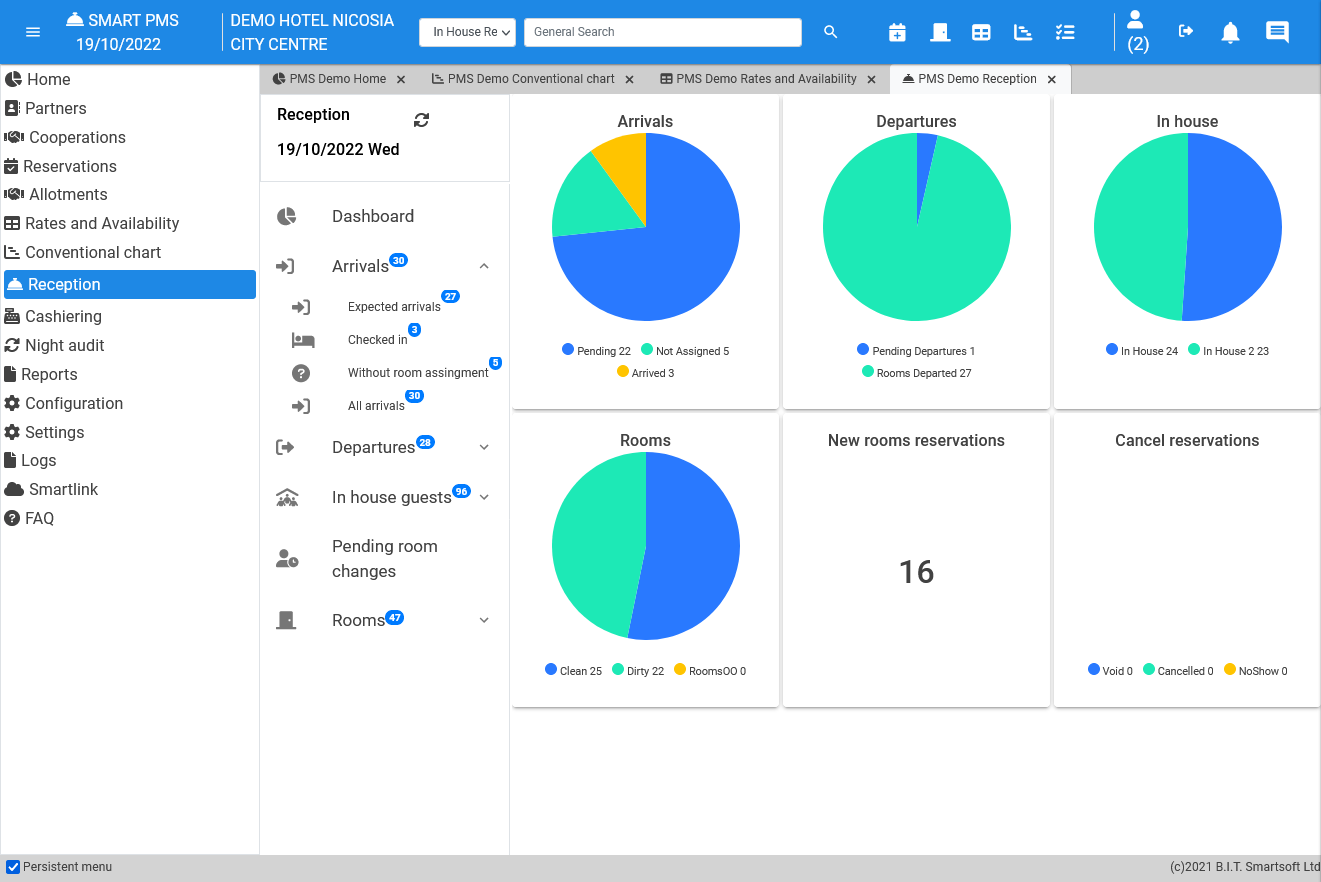The image size is (1321, 882).
Task: Close the PMS Demo Home tab
Action: [401, 79]
